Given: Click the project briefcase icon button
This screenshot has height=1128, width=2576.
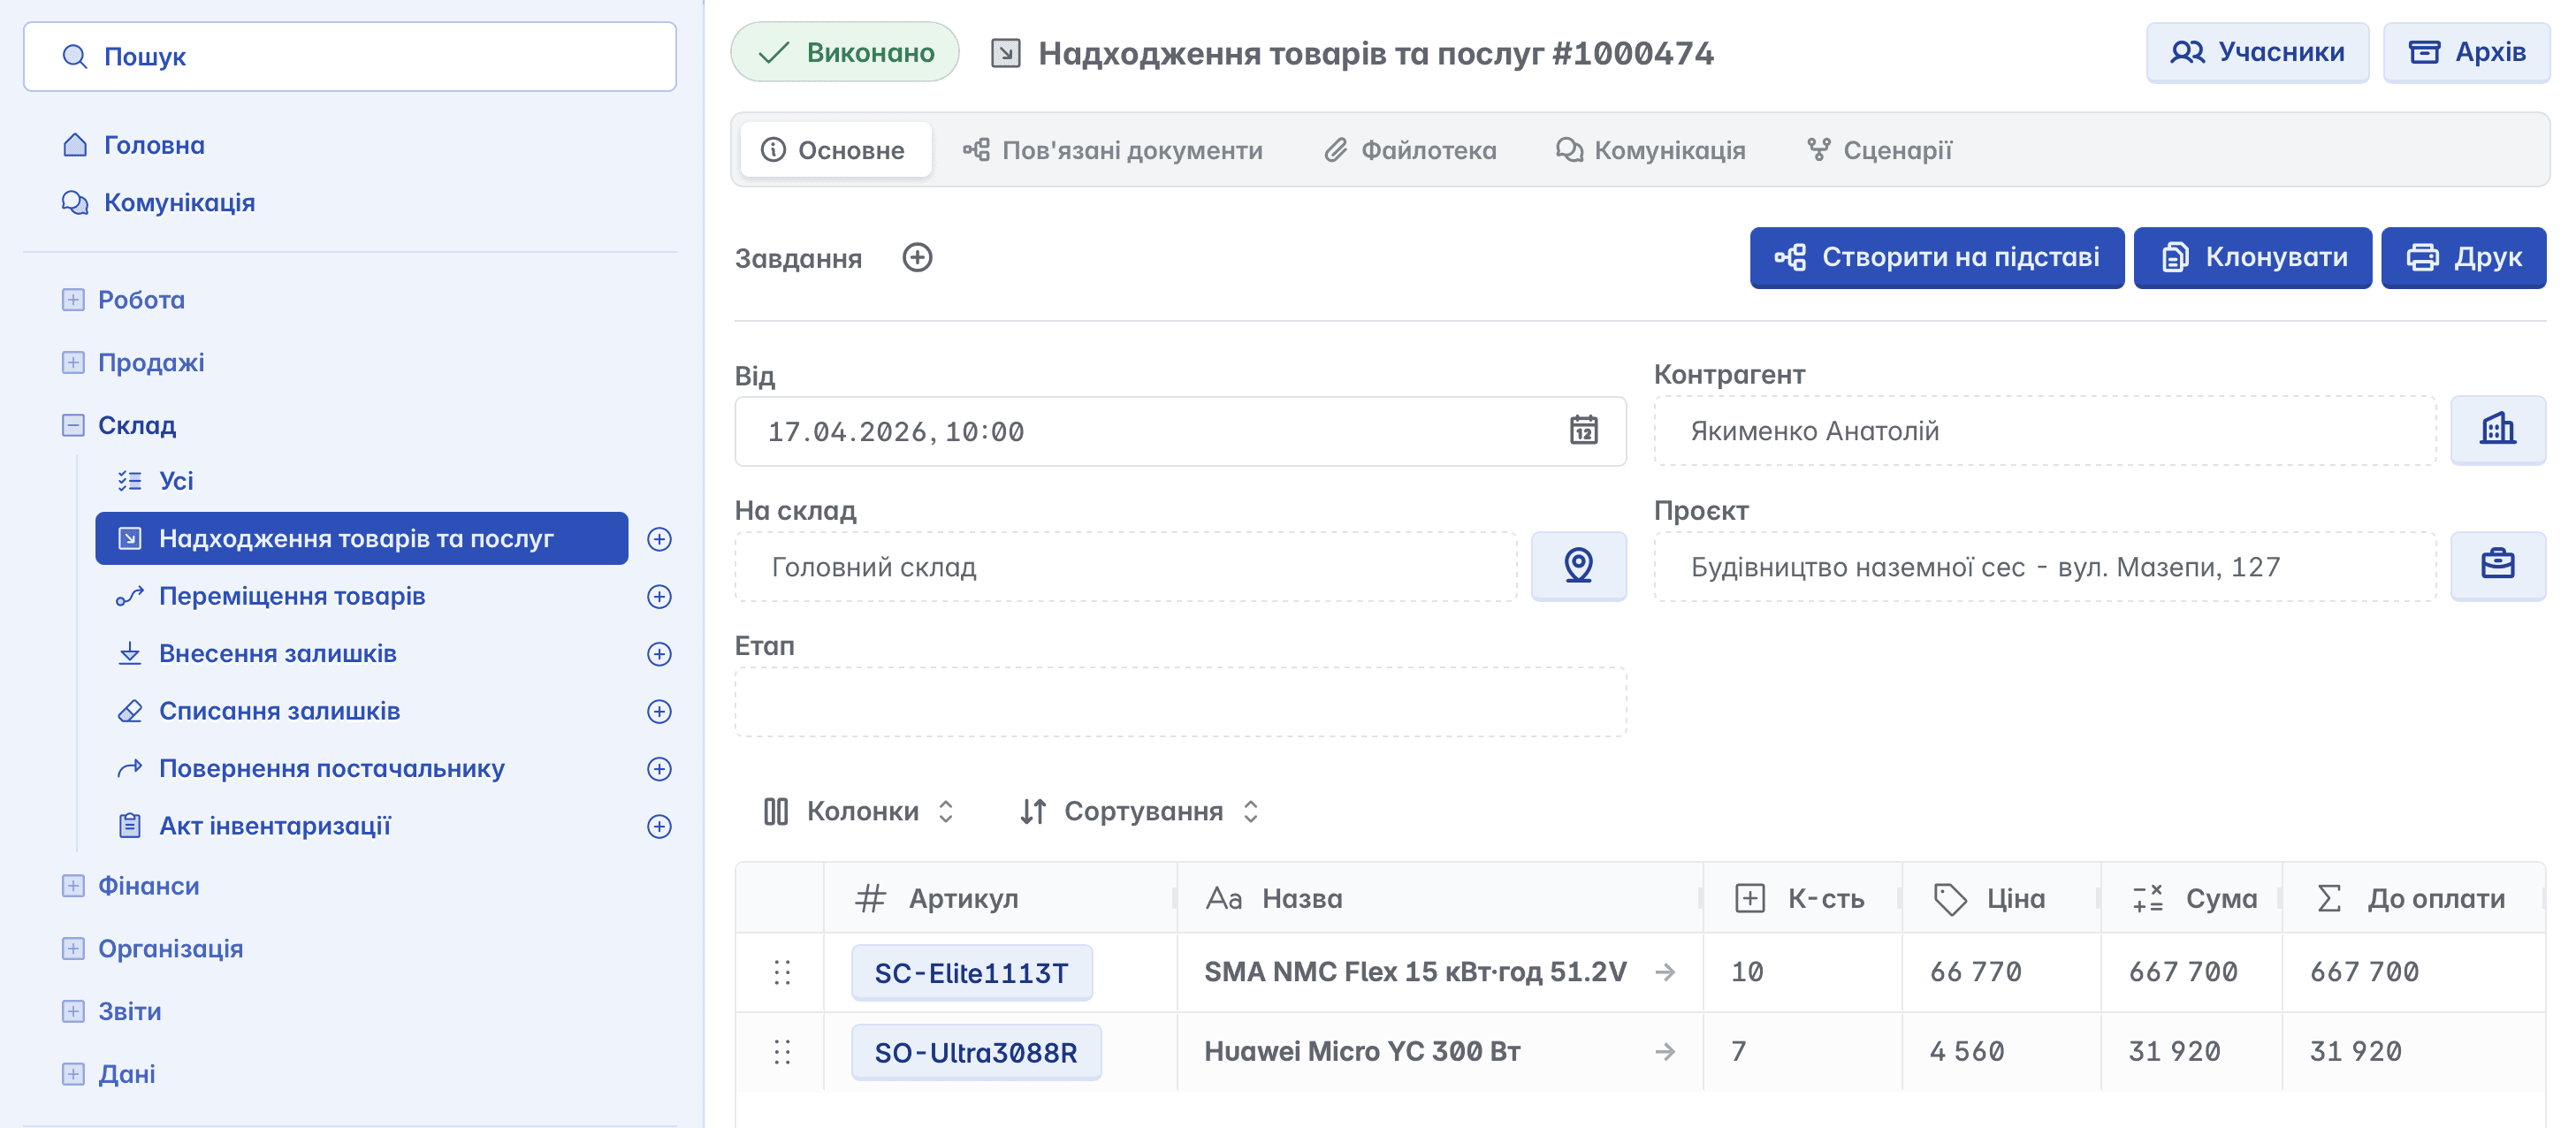Looking at the screenshot, I should (x=2497, y=566).
